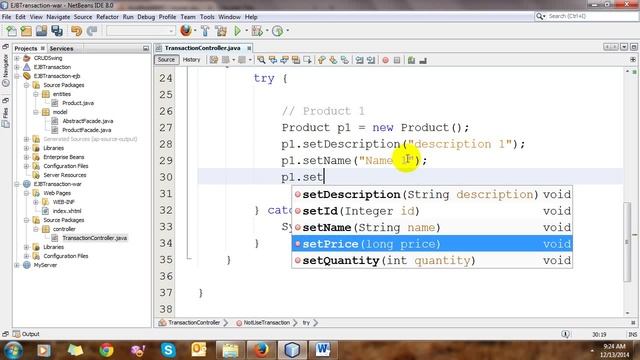This screenshot has height=360, width=640.
Task: Select setQuantity(int quantity) completion item
Action: 432,260
